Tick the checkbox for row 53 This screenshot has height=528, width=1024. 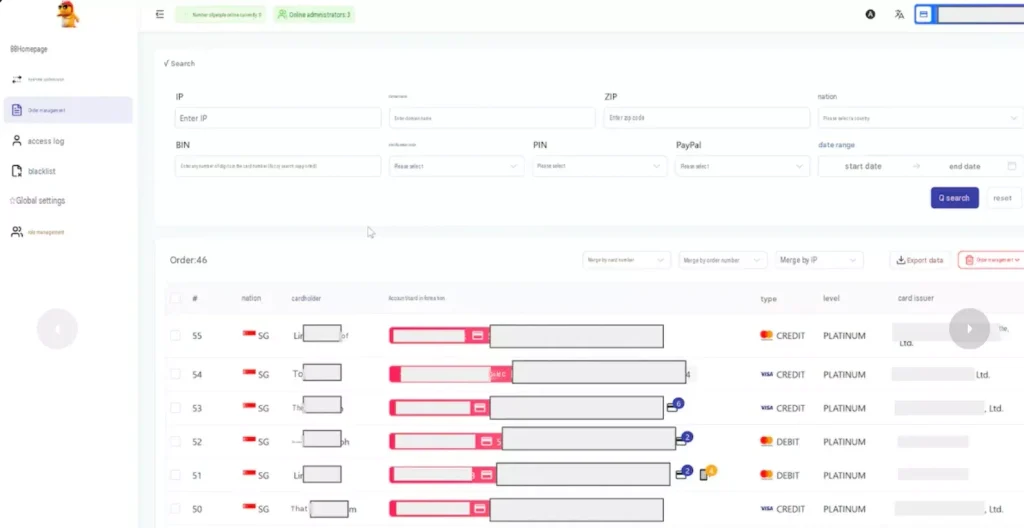point(175,408)
